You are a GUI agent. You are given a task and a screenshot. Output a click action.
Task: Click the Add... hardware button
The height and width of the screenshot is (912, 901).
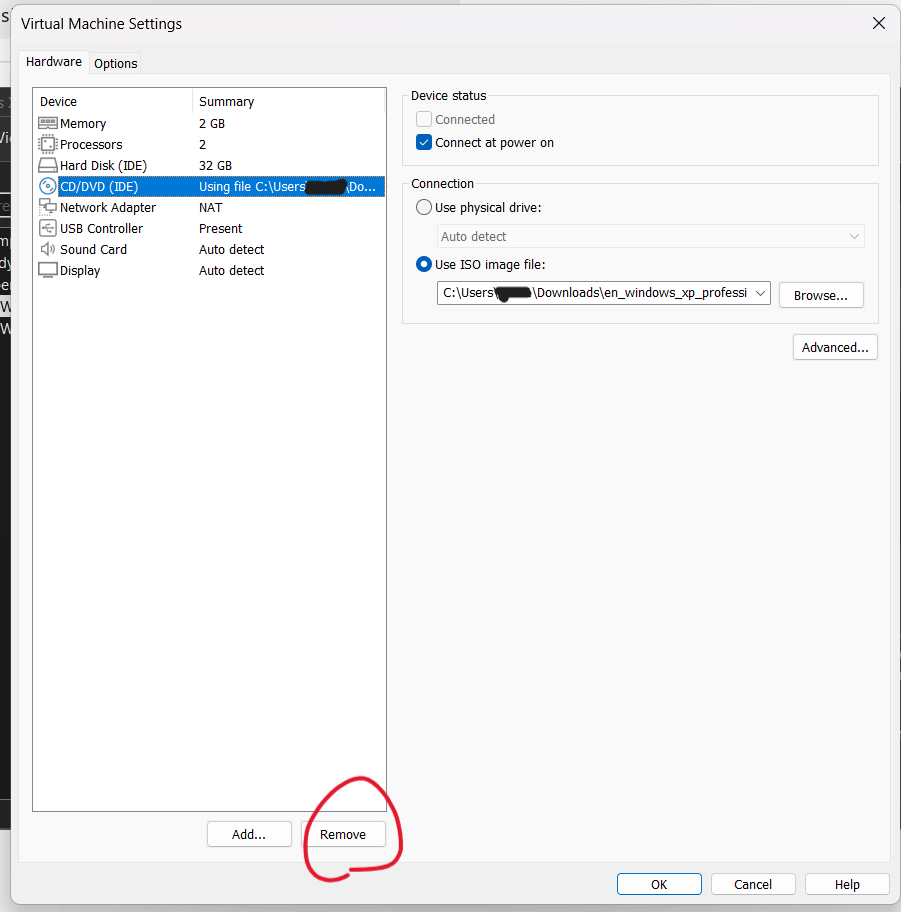[249, 834]
